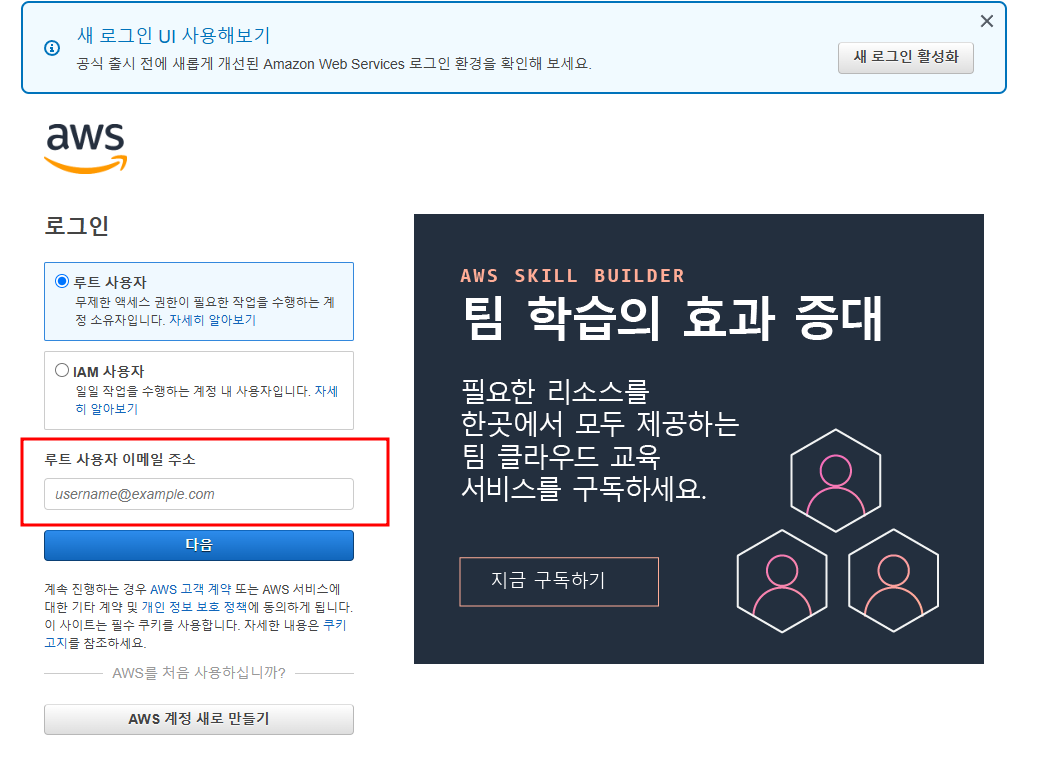Click the AWS logo
The height and width of the screenshot is (757, 1064).
(x=86, y=147)
